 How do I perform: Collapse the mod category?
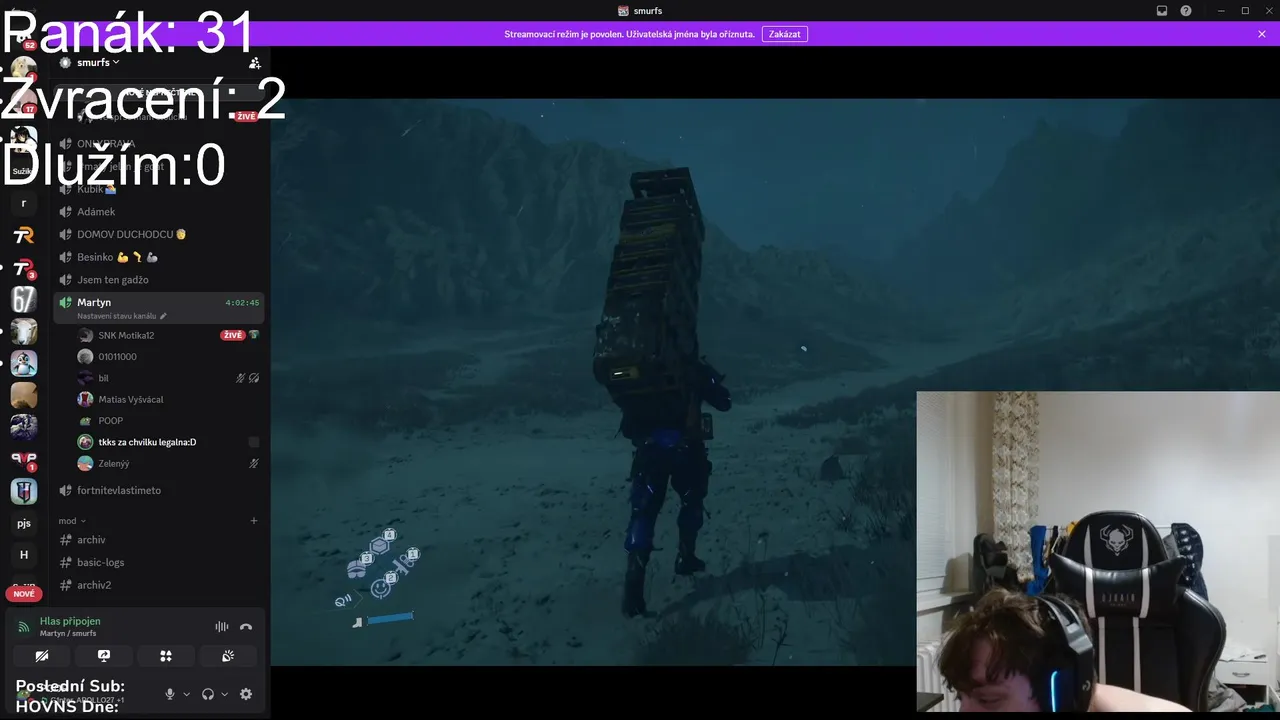click(72, 521)
